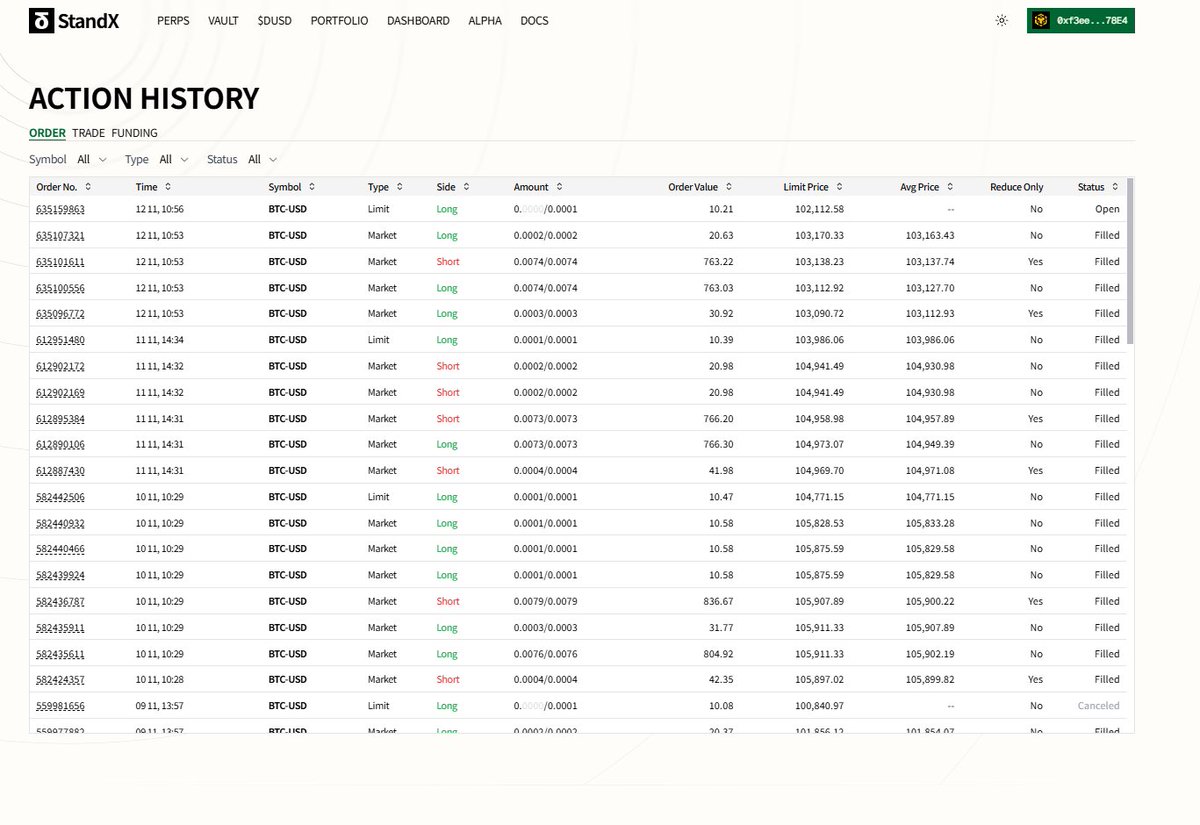
Task: Select the Open status of order 635159863
Action: pos(1107,210)
